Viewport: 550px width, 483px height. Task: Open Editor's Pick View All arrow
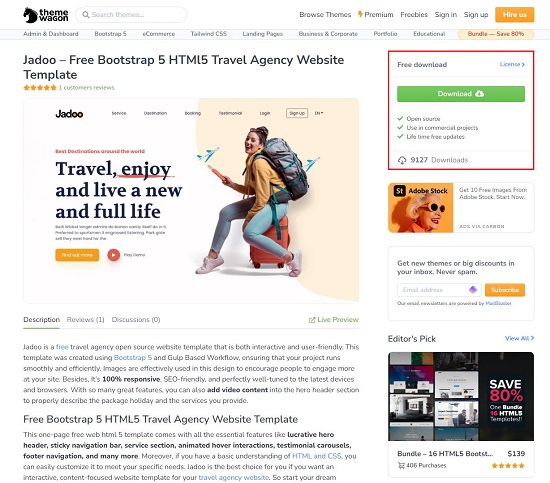coord(532,338)
